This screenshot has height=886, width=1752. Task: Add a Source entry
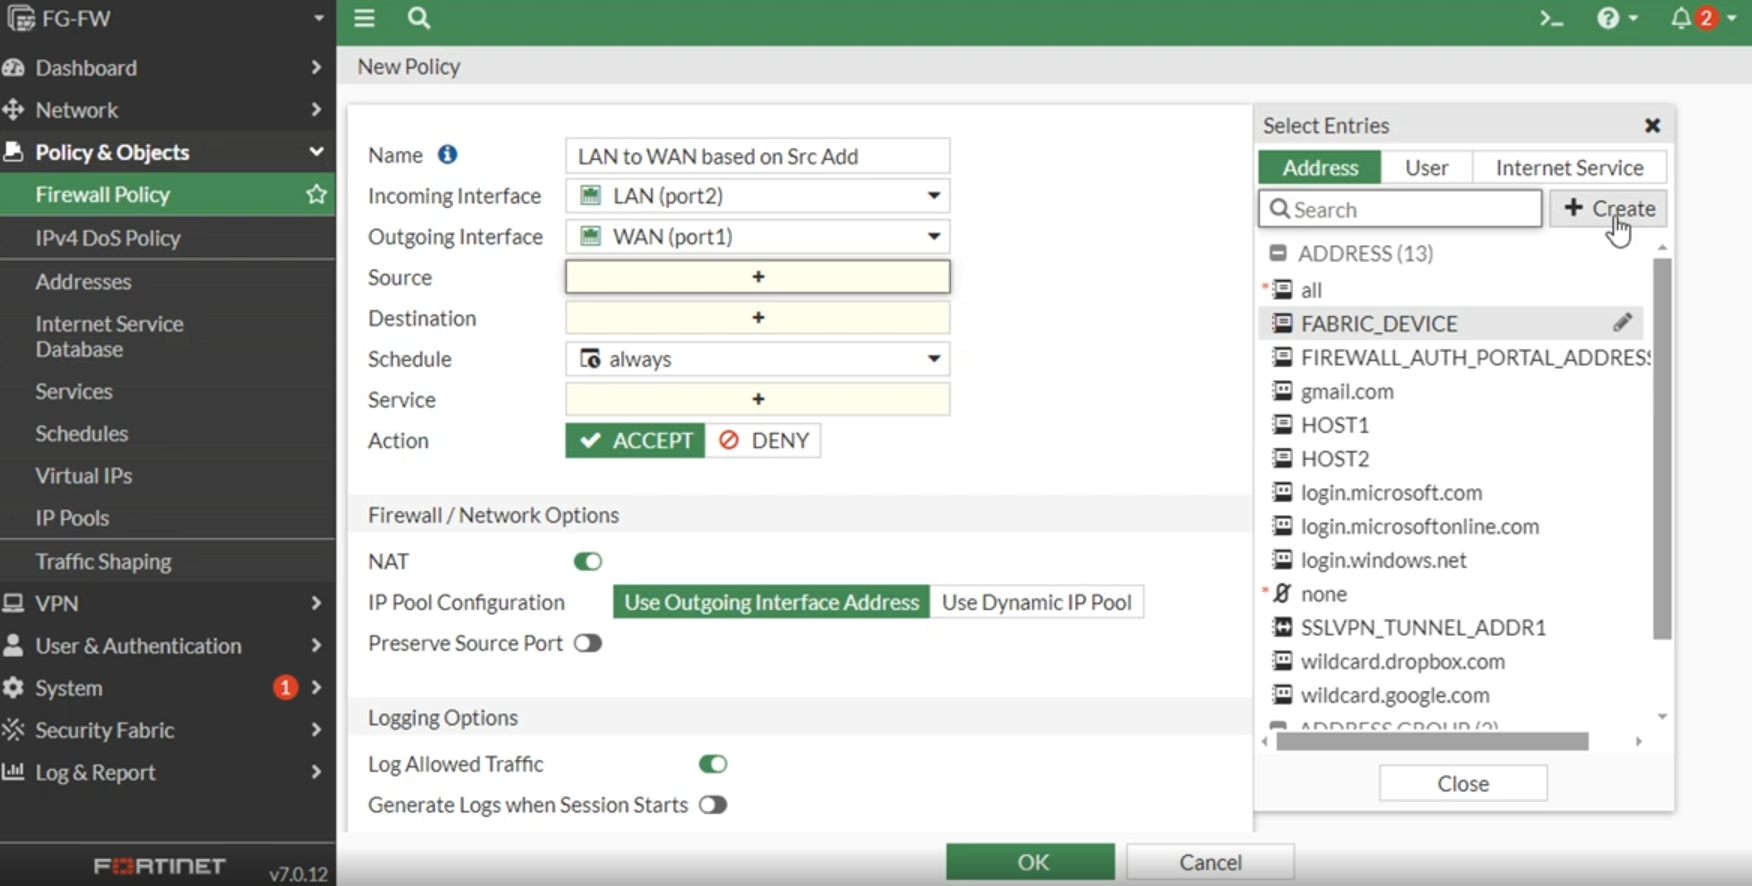coord(757,277)
